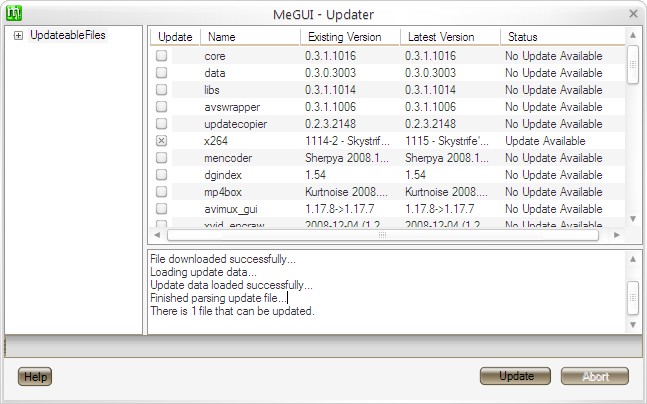Expand the UpdateableFiles tree node
Image resolution: width=647 pixels, height=404 pixels.
pos(18,35)
